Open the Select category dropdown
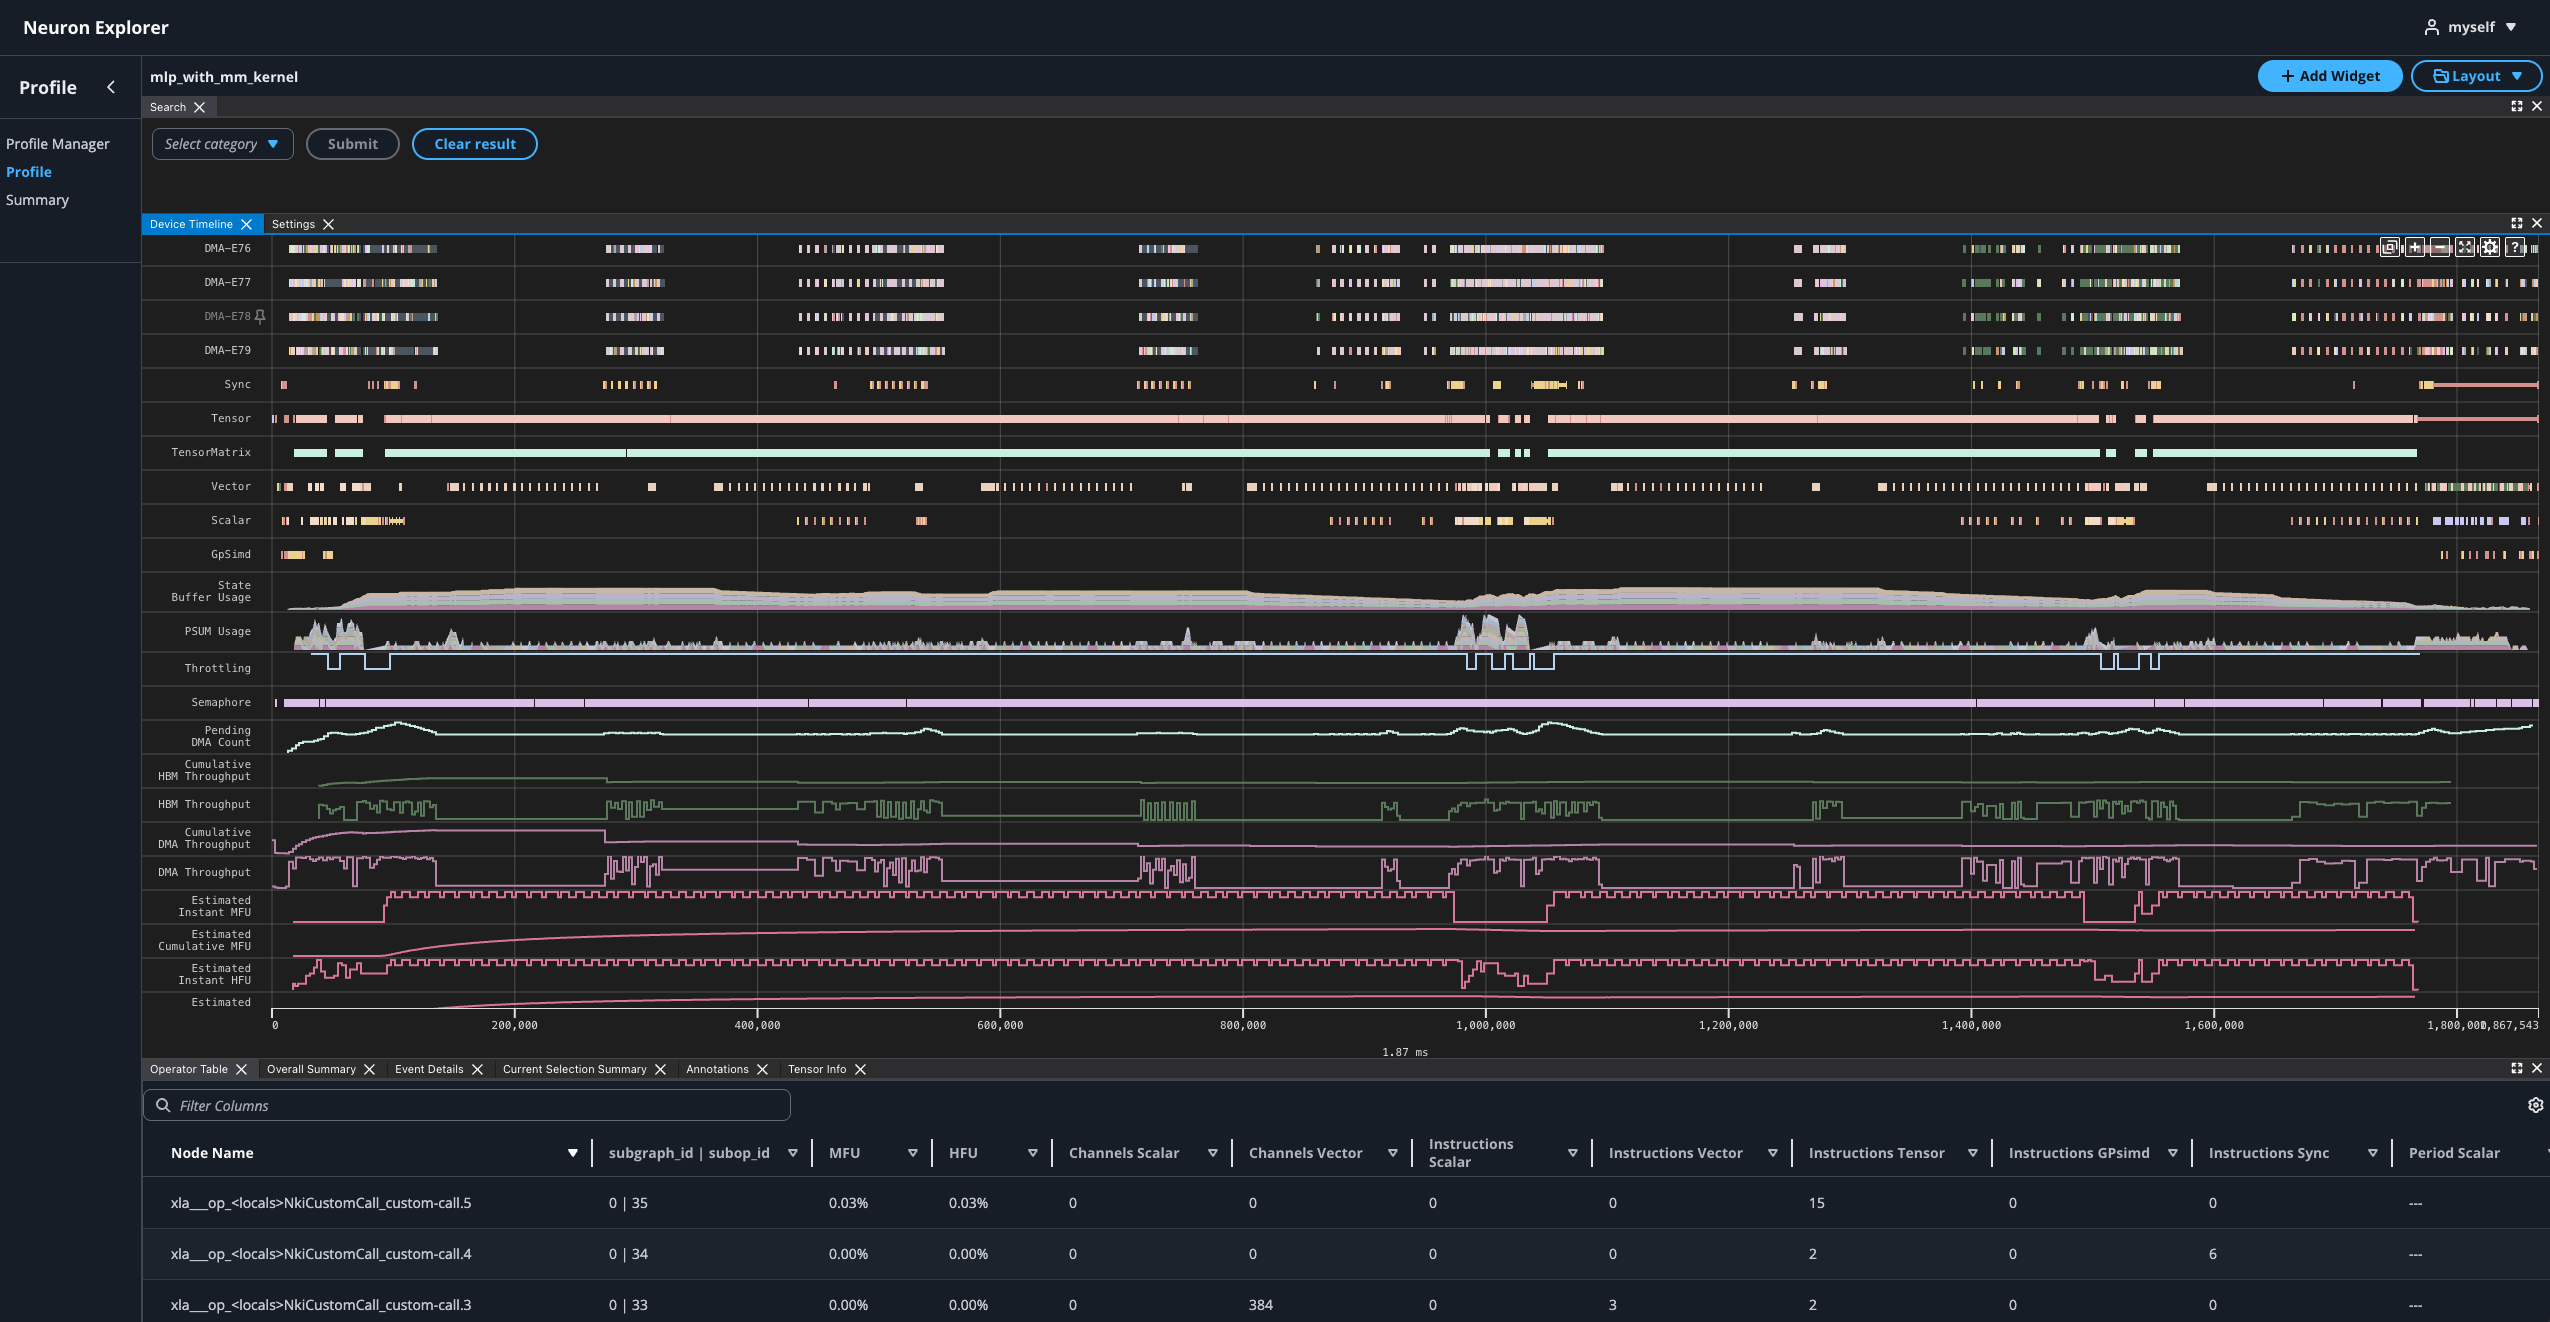The width and height of the screenshot is (2550, 1322). [222, 144]
